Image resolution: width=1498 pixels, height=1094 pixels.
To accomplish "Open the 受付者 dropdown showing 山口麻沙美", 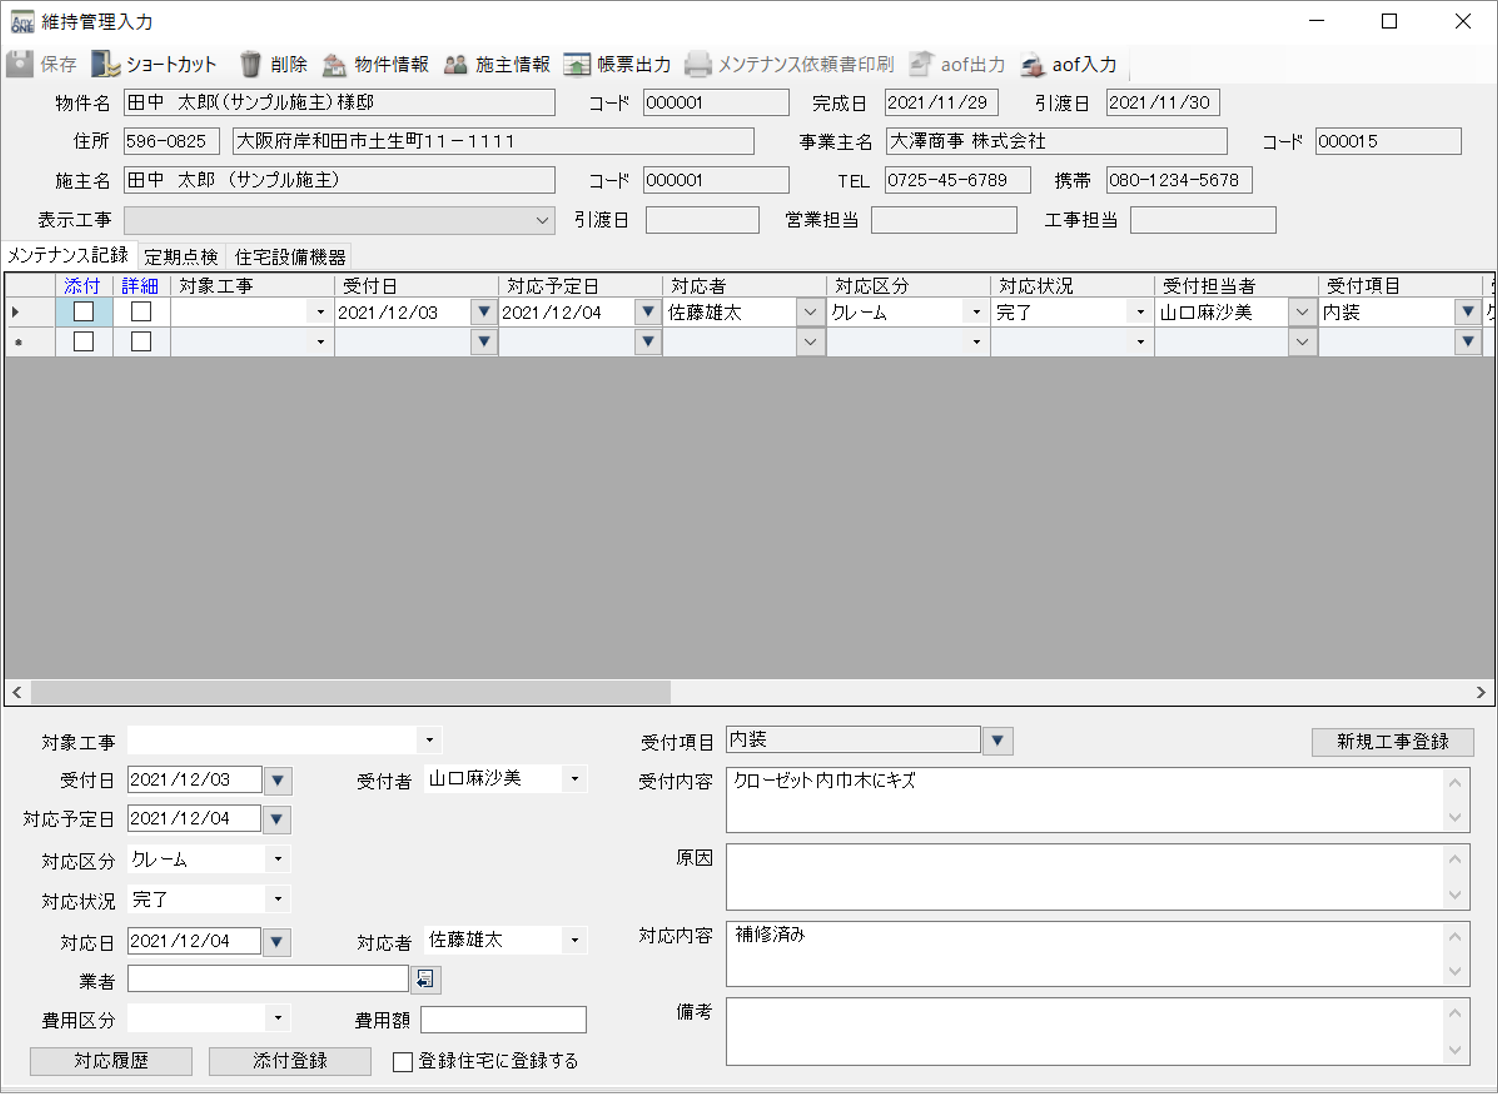I will tap(574, 779).
